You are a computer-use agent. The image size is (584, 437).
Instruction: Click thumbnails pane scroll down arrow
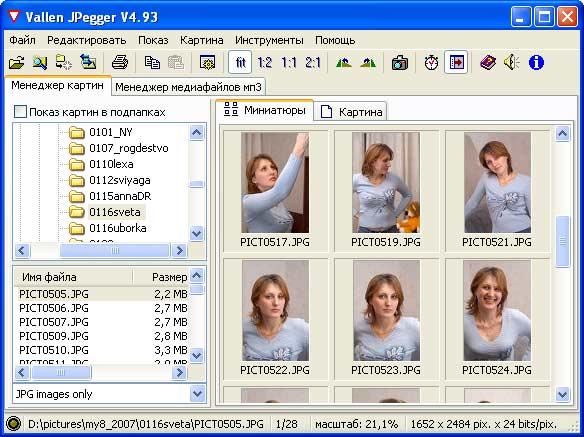(x=562, y=394)
